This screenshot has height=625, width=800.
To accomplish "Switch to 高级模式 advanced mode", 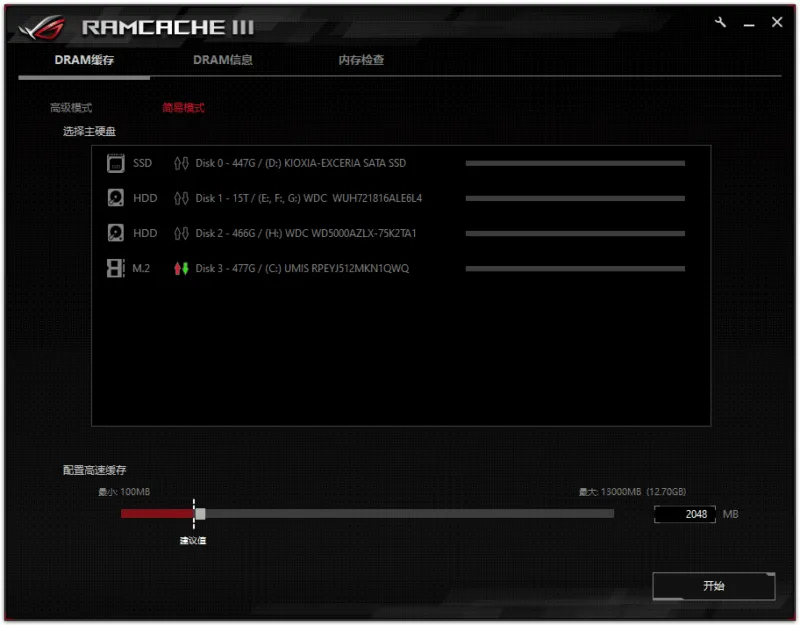I will point(71,108).
